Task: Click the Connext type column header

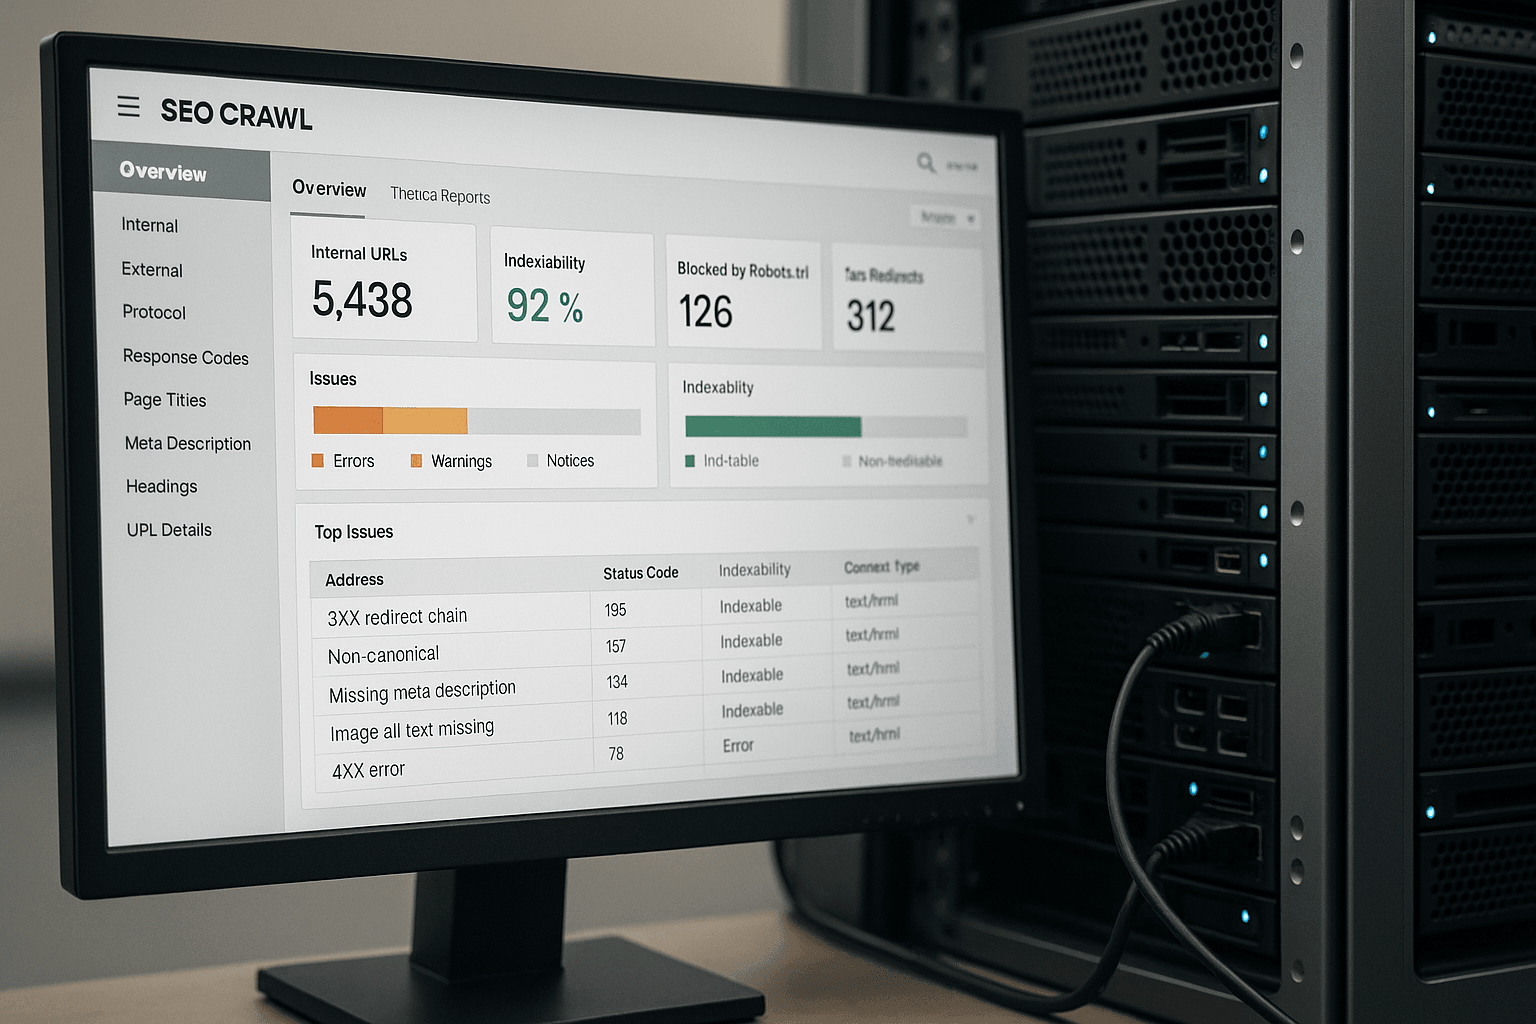Action: point(882,567)
